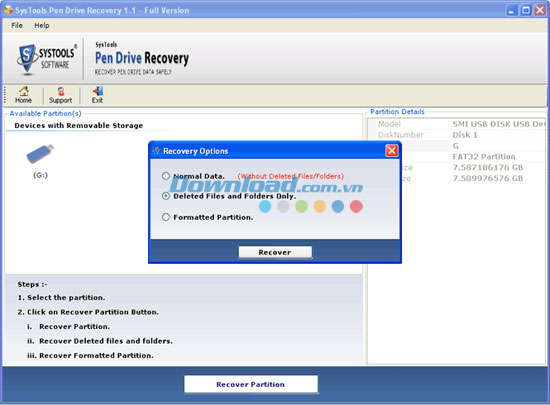Minimize the Pen Drive Recovery window
The width and height of the screenshot is (550, 405).
tap(512, 10)
